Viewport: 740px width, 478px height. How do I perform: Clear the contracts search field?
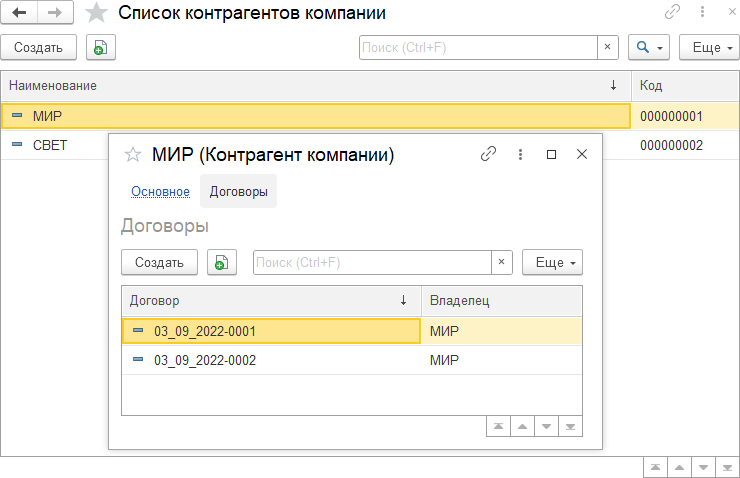[502, 262]
